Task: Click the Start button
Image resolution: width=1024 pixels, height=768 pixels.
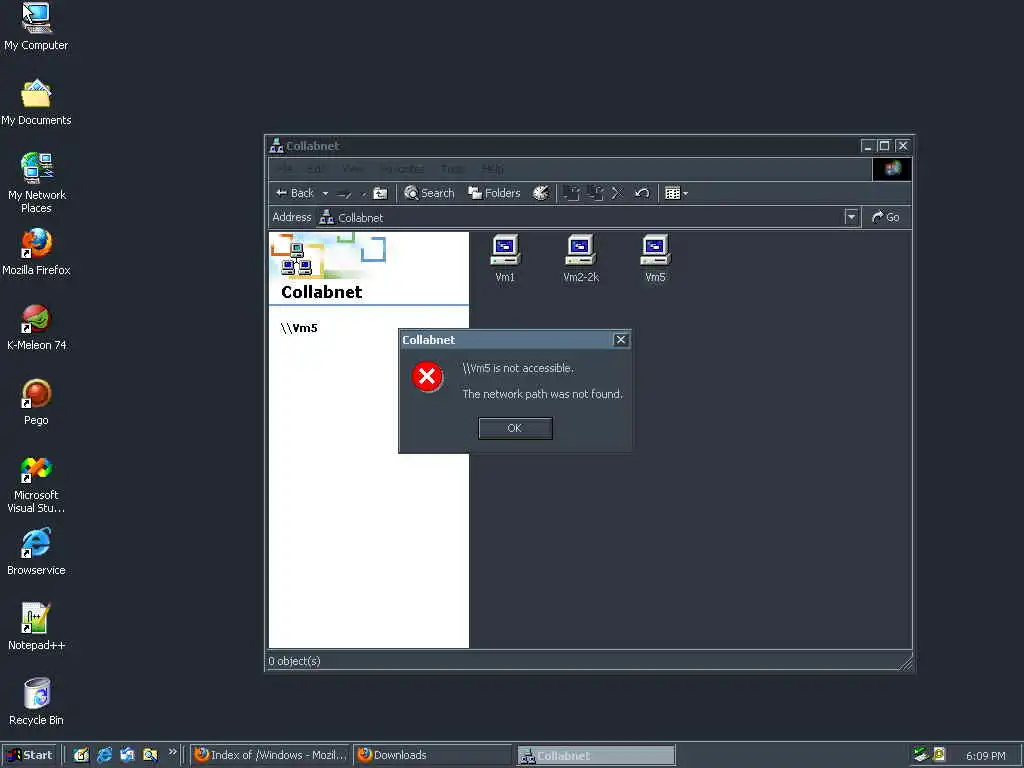Action: click(30, 755)
